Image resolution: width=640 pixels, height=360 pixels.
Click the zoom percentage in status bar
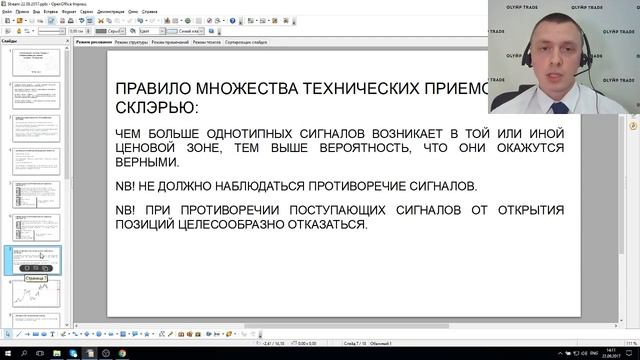click(631, 343)
